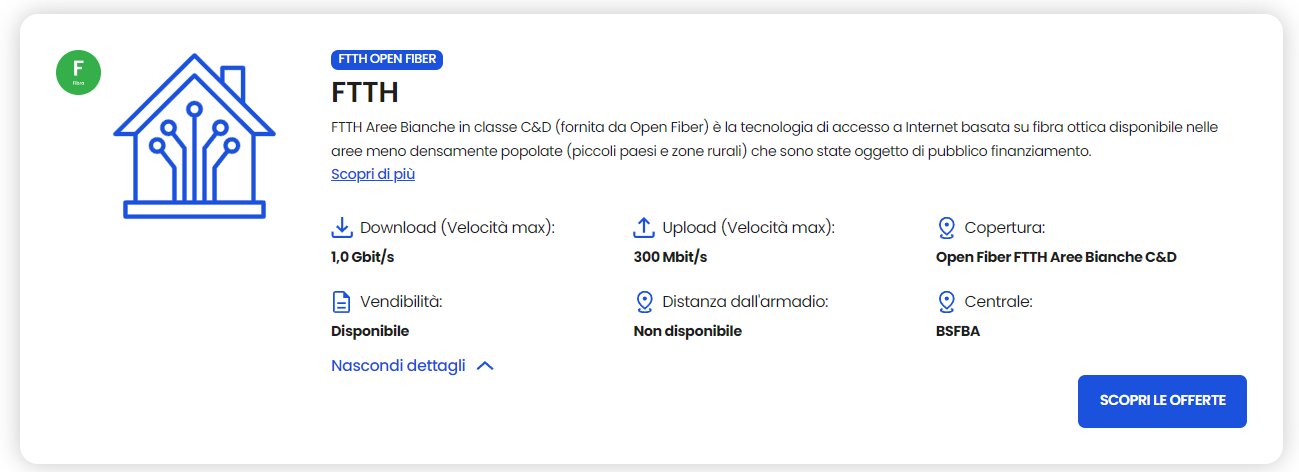The width and height of the screenshot is (1299, 472).
Task: Click the 300 Mbit/s upload value
Action: (x=670, y=257)
